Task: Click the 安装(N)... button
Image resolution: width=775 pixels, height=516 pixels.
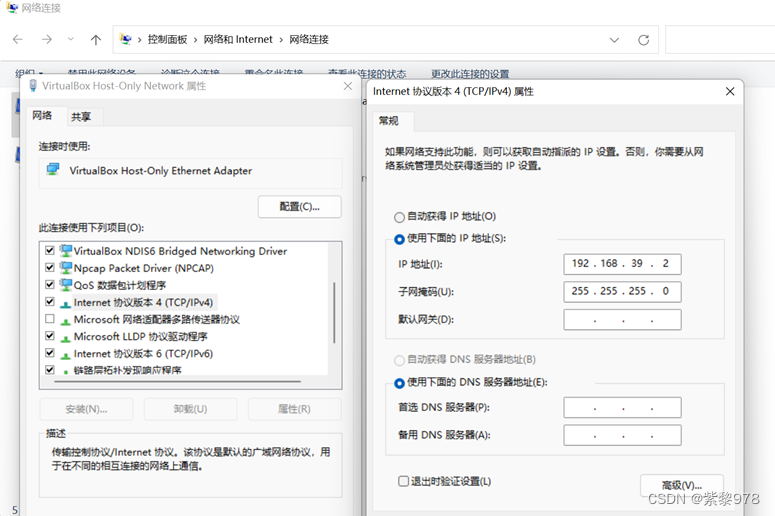Action: pyautogui.click(x=86, y=409)
